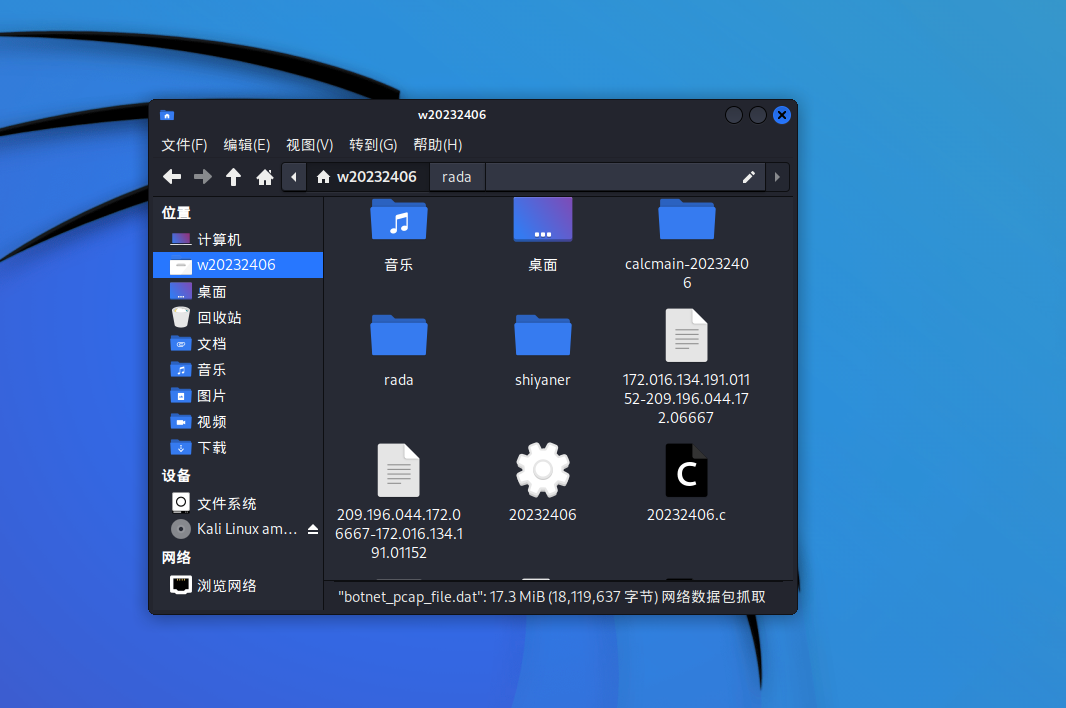Image resolution: width=1066 pixels, height=708 pixels.
Task: Select text file icon 209.196.044.172.06667
Action: click(x=399, y=471)
